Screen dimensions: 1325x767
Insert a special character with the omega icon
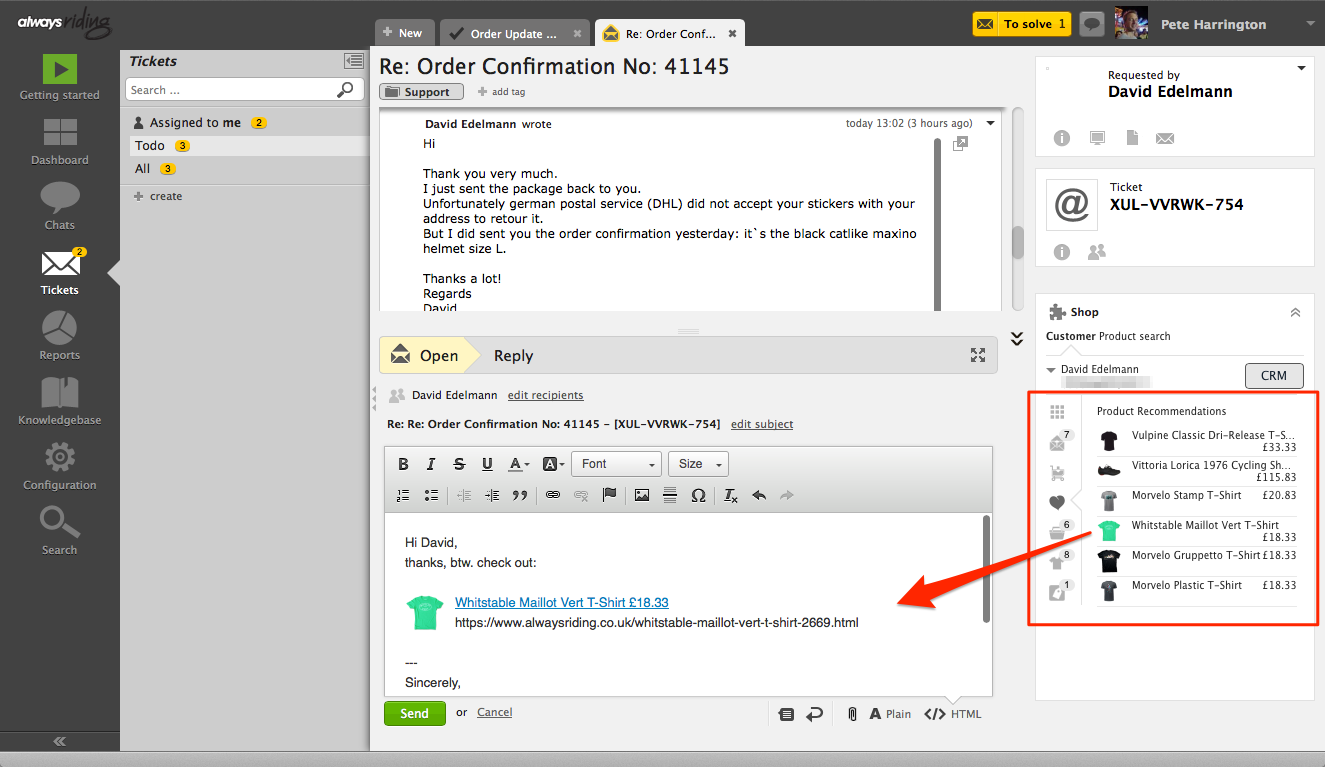[698, 495]
